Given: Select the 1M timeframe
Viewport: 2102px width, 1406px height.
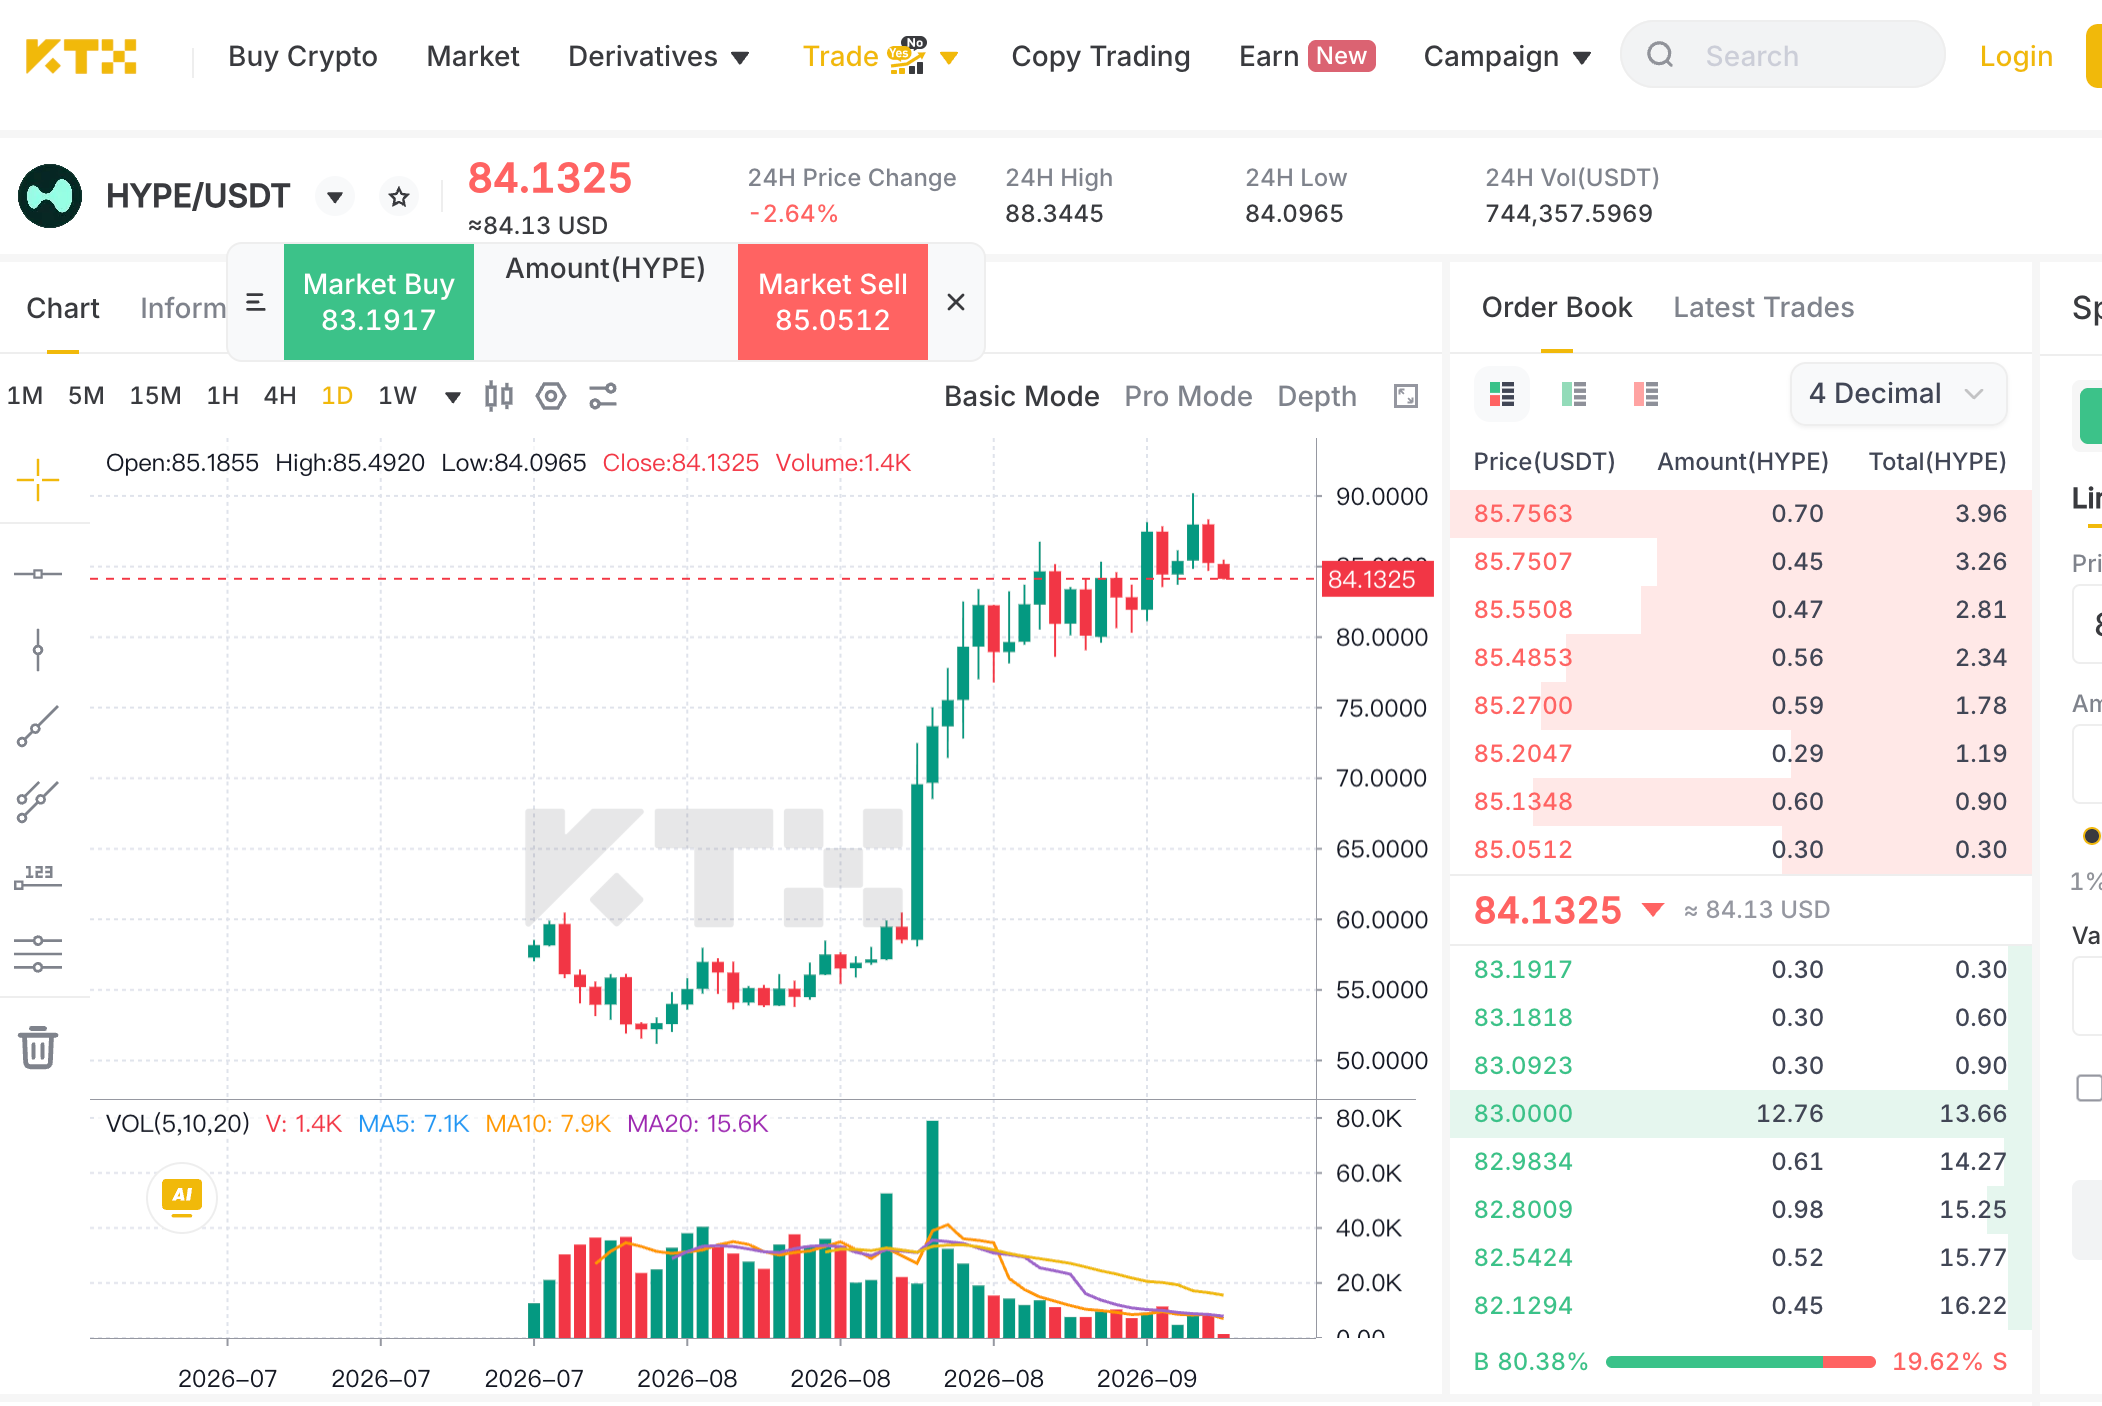Looking at the screenshot, I should [25, 396].
